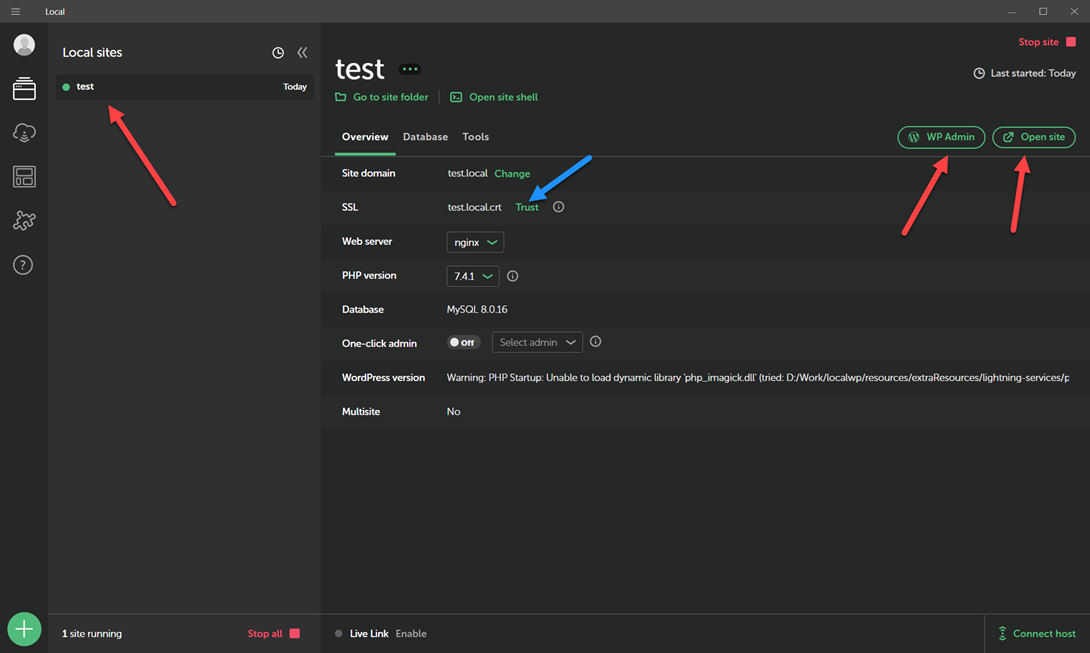1090x653 pixels.
Task: Click Trust link for SSL certificate
Action: point(527,207)
